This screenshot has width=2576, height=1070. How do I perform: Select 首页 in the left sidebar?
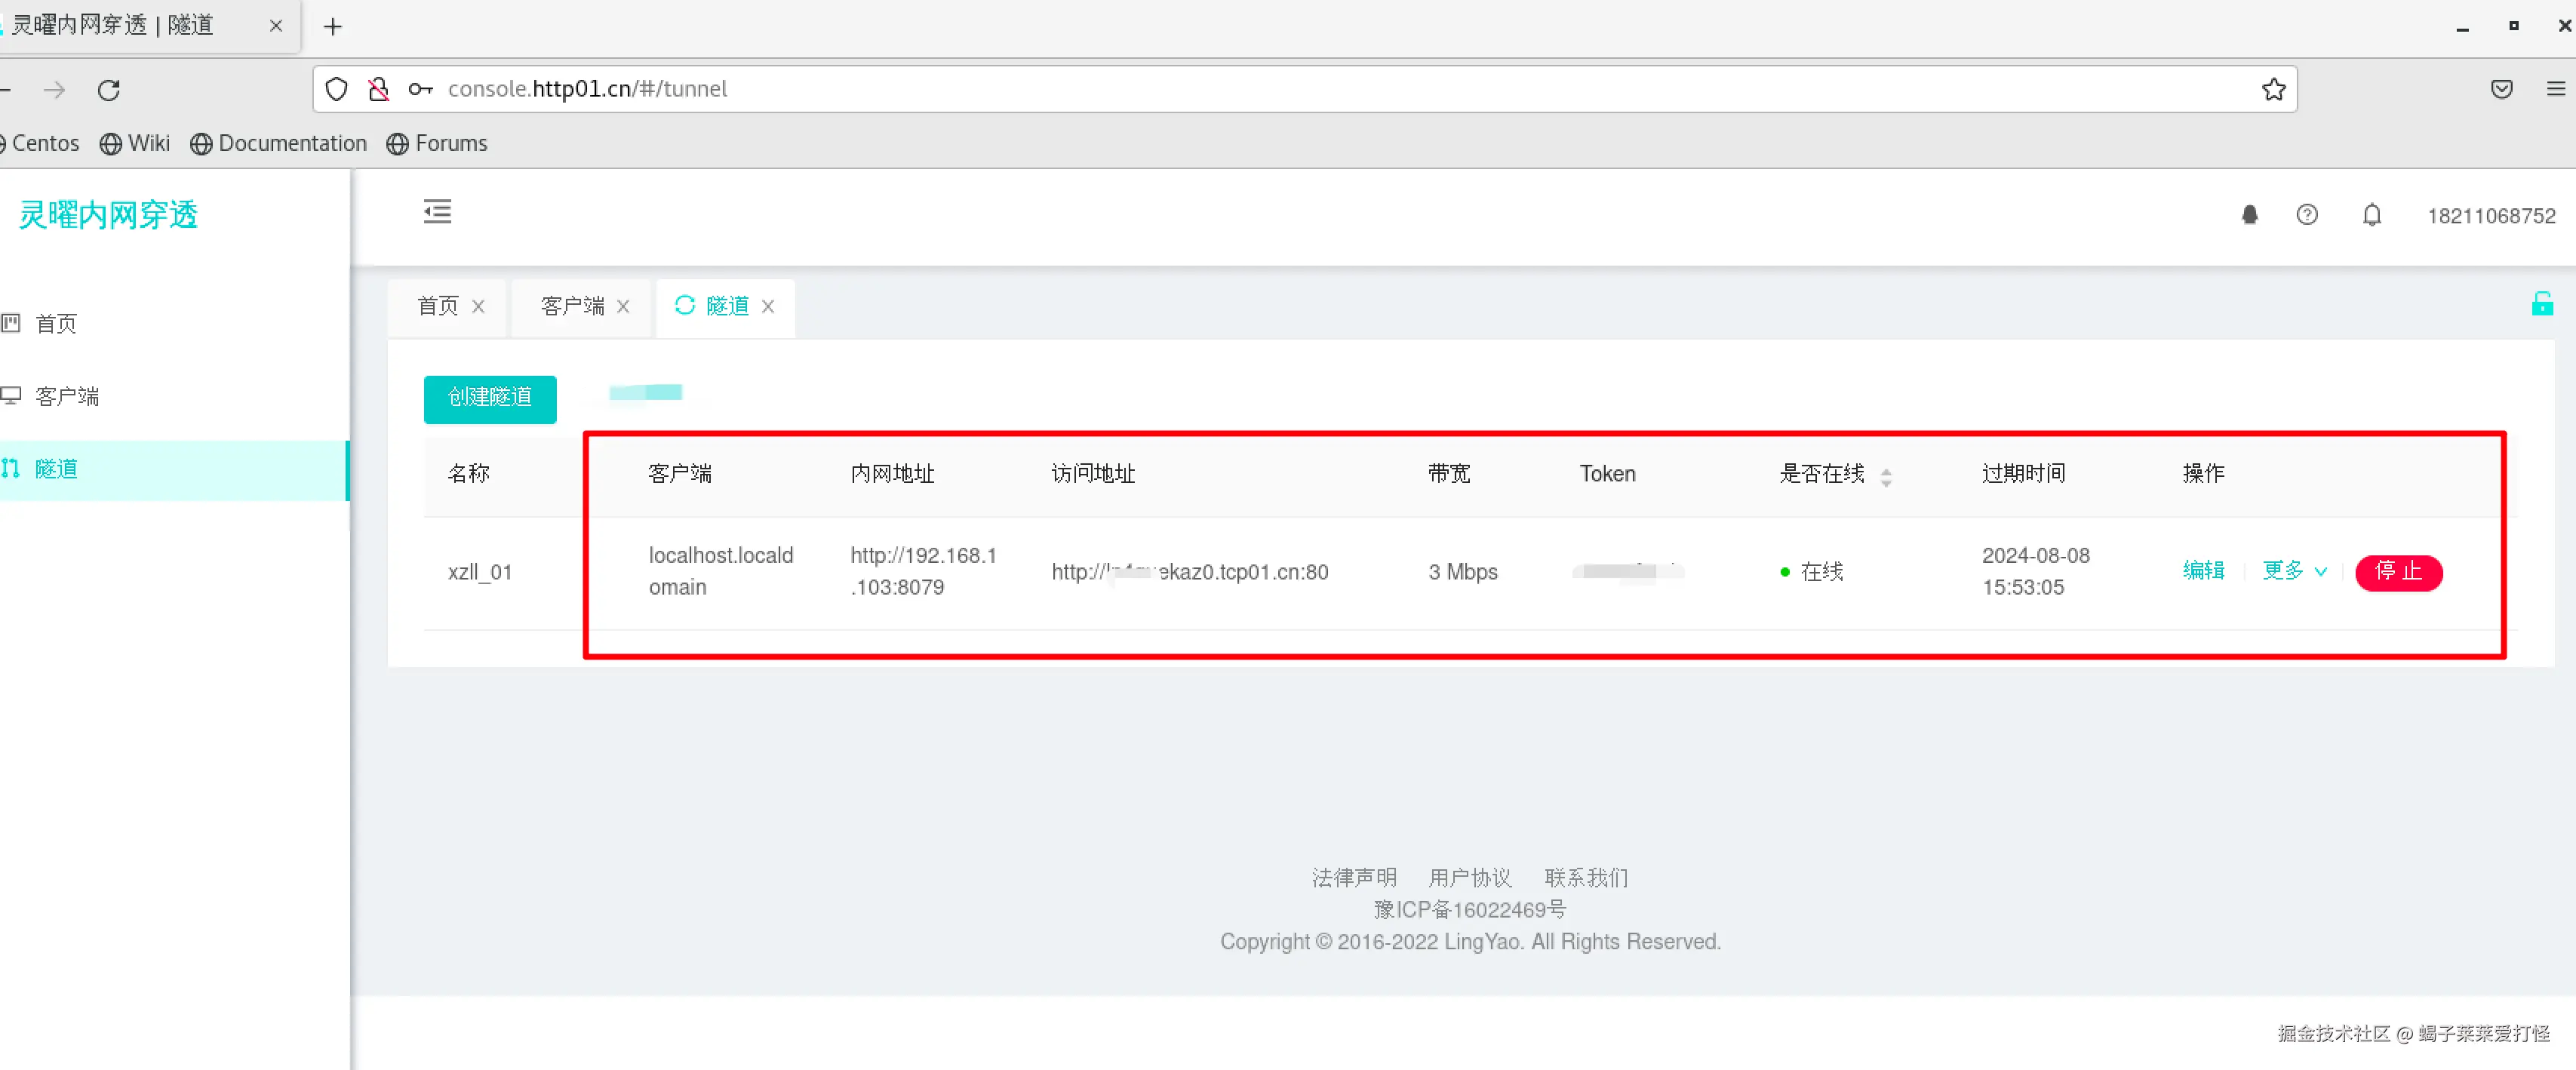point(56,323)
